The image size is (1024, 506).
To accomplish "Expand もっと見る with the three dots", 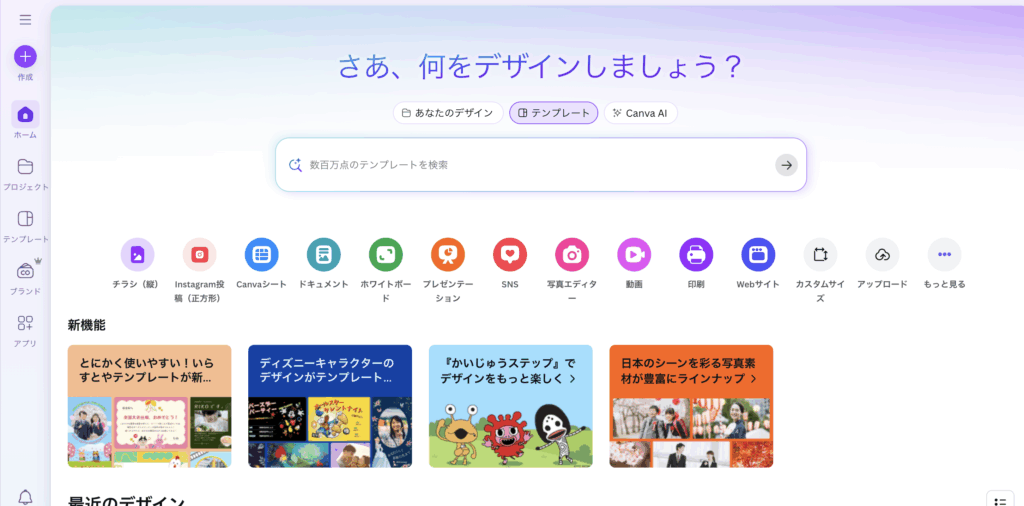I will (944, 255).
